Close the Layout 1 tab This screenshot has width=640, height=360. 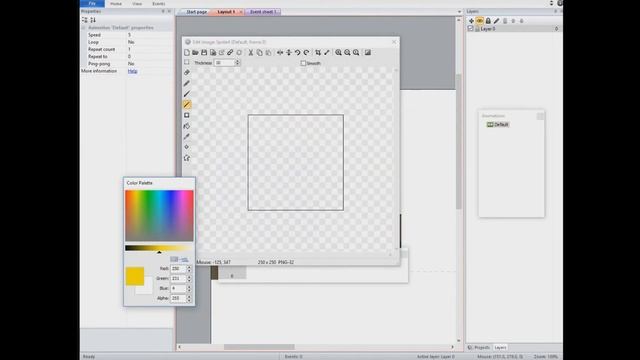tap(241, 12)
